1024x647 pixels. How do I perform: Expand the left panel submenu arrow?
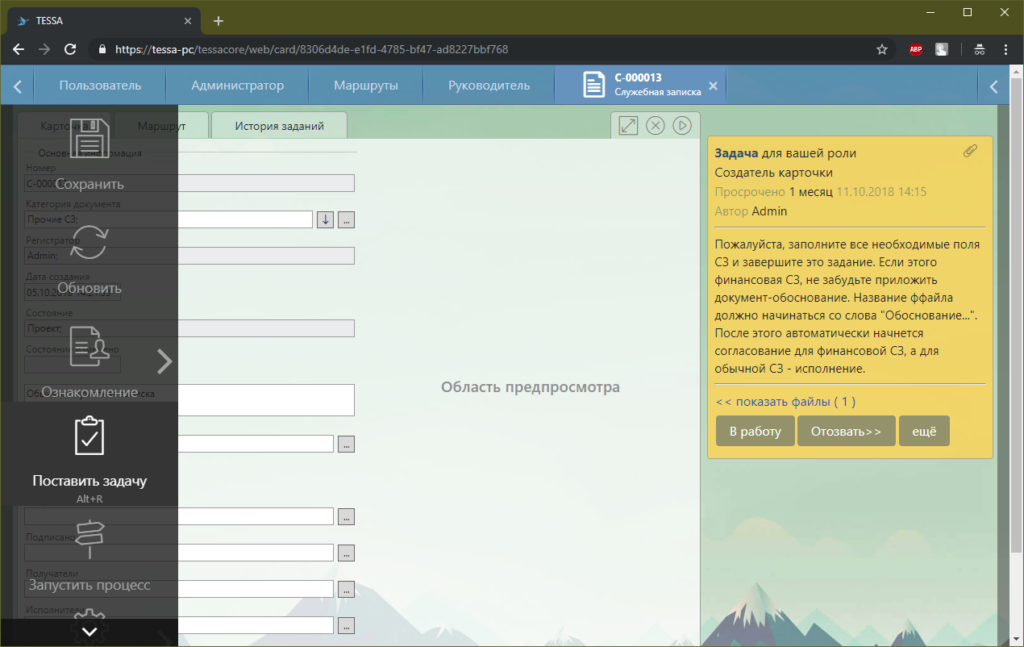click(x=165, y=361)
